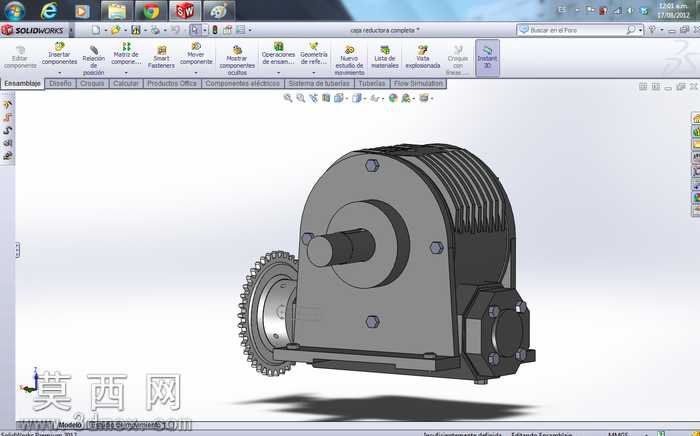Click Hide/show items icon
Screen dimensions: 700x436
(x=374, y=98)
